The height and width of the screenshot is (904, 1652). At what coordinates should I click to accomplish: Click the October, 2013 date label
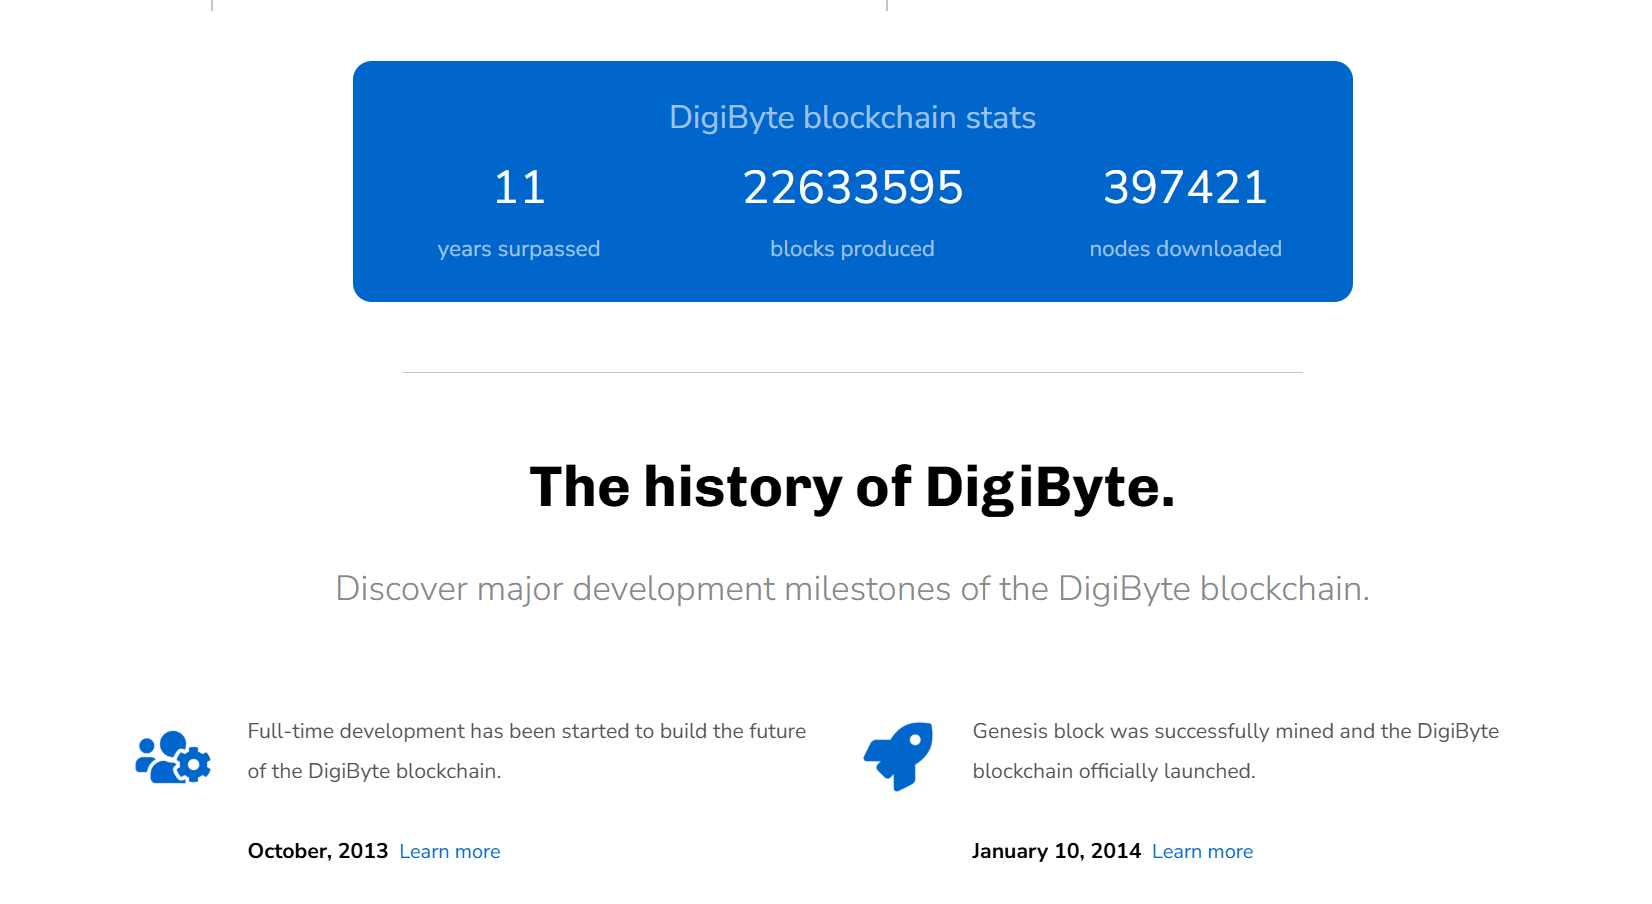tap(317, 851)
